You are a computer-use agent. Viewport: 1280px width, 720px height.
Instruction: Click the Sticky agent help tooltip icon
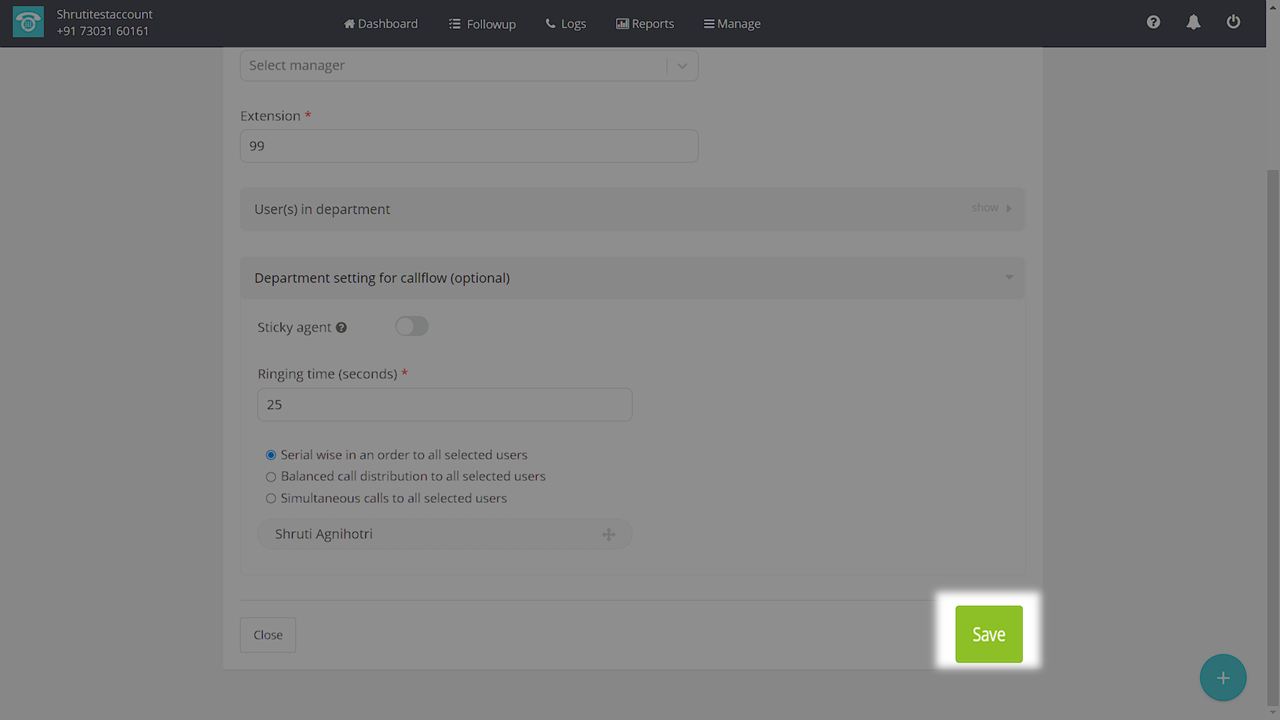coord(341,328)
